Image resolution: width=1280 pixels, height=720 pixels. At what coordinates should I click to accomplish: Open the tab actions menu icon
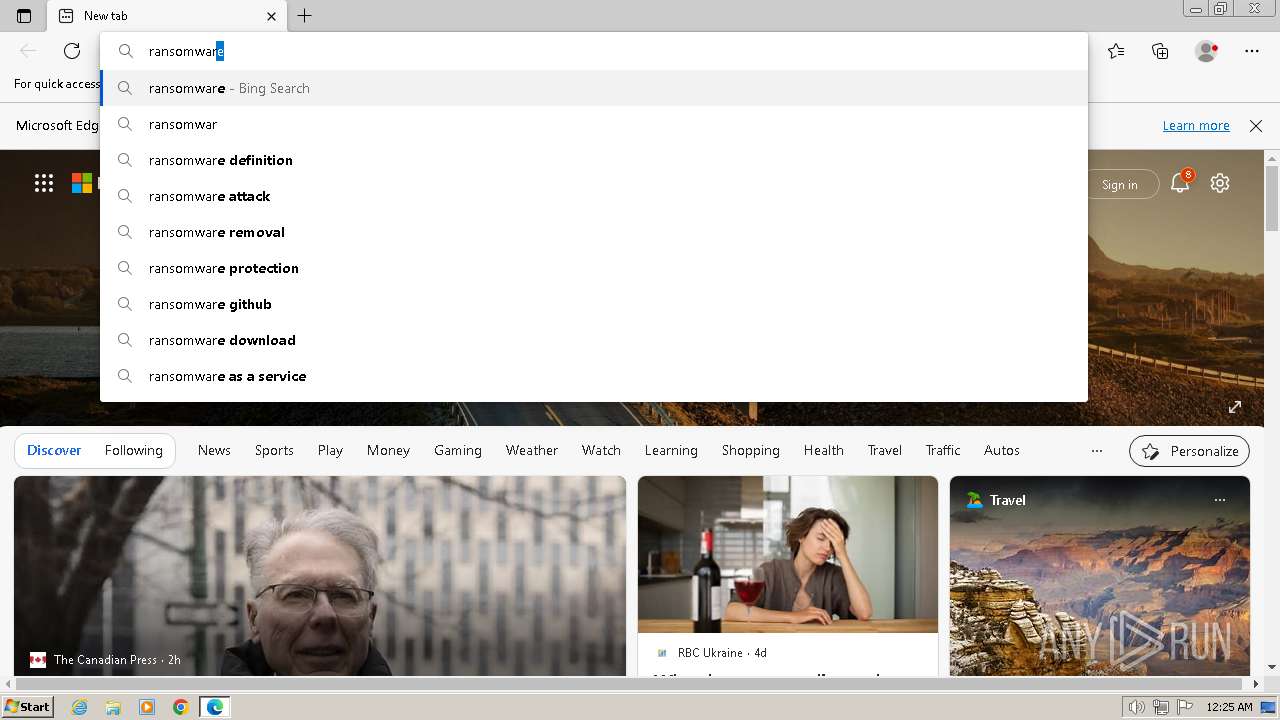(24, 16)
